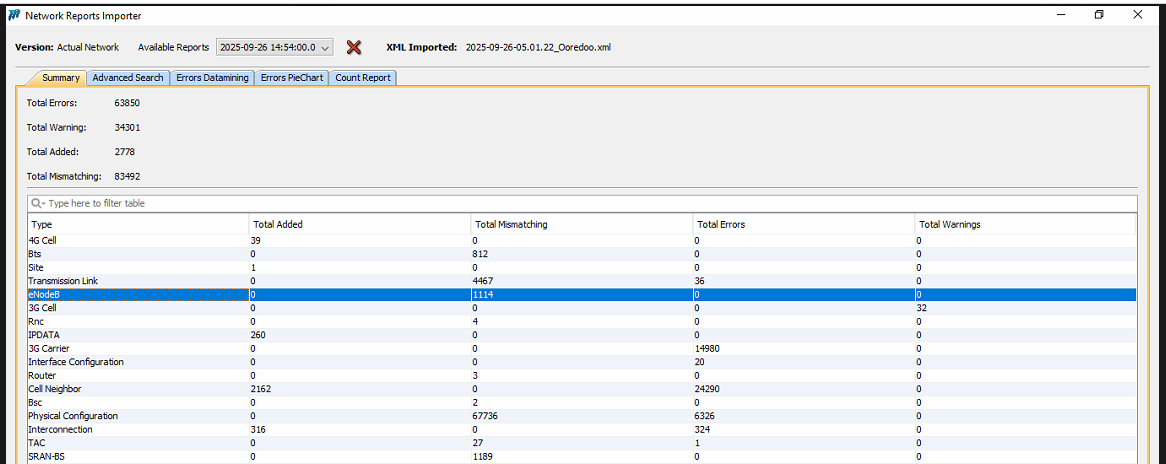Open the Errors Datamining tab

point(212,78)
